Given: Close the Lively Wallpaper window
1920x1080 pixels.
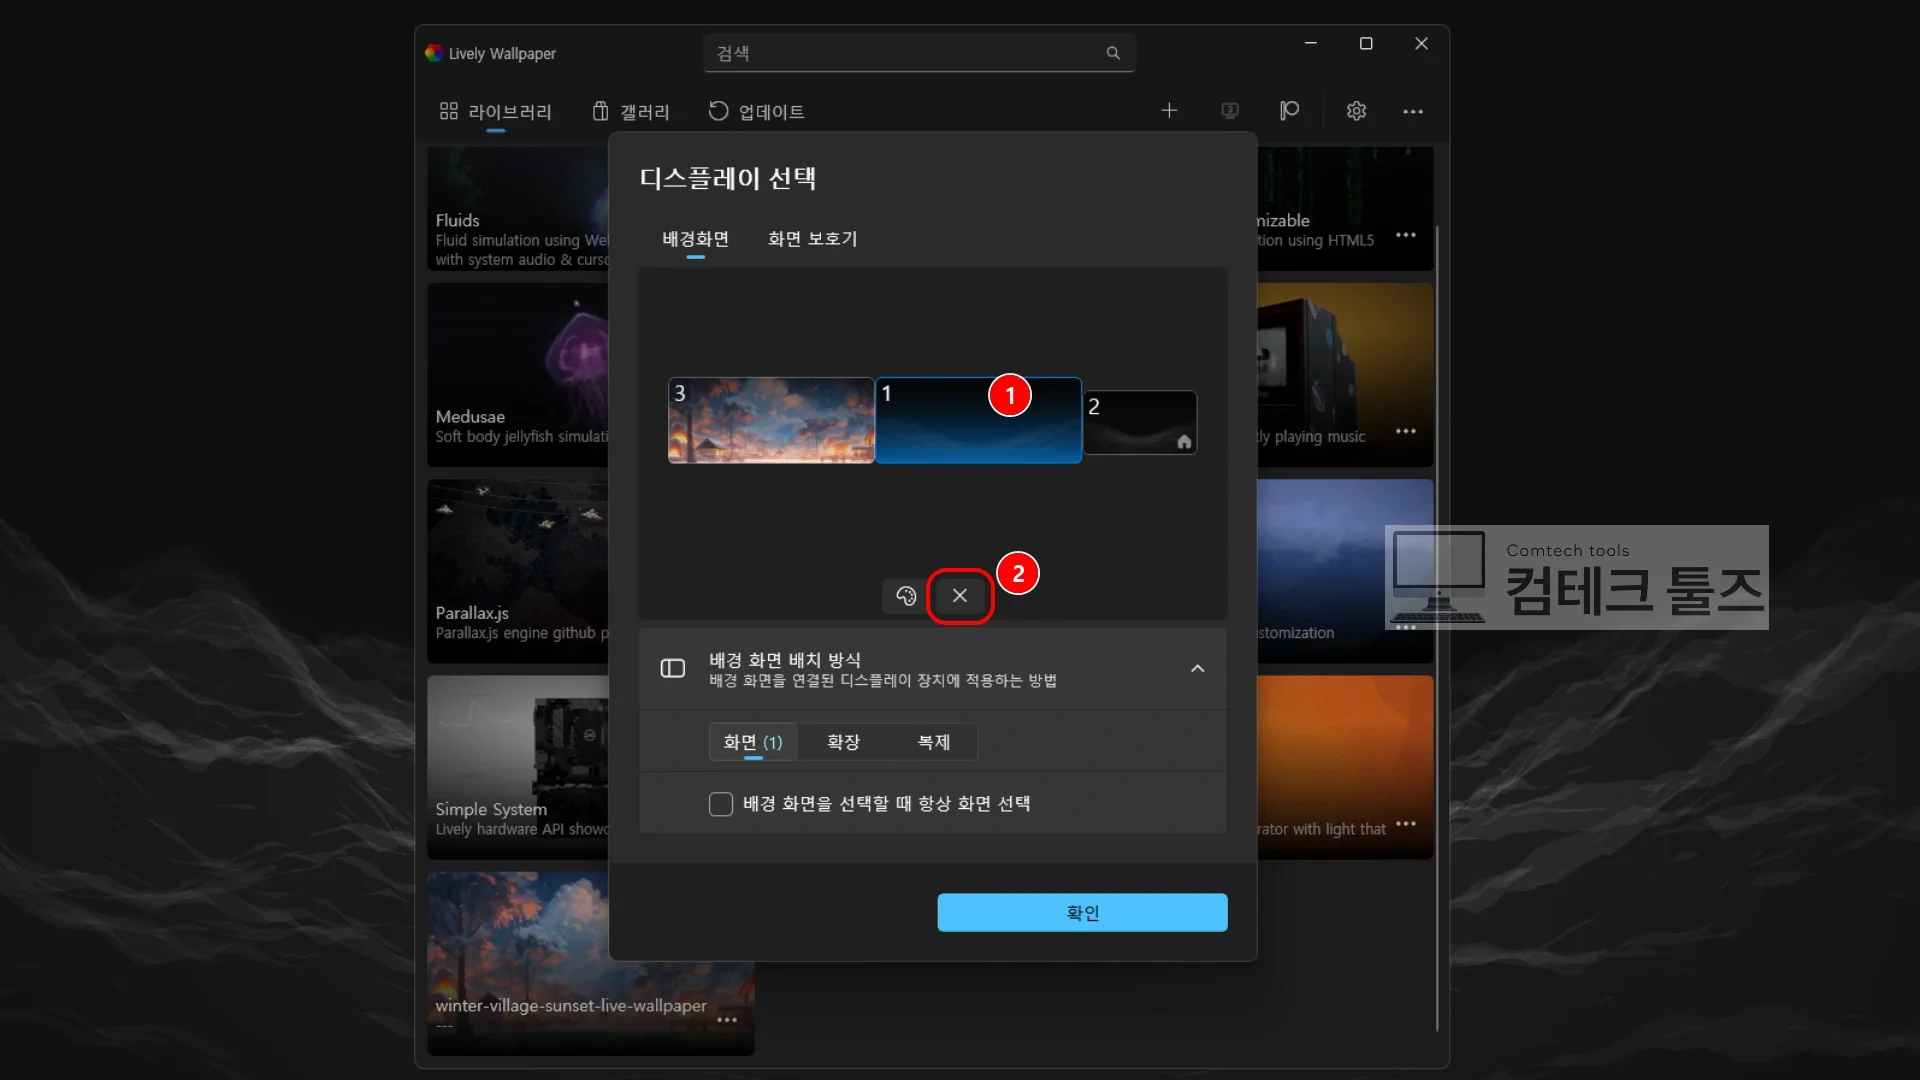Looking at the screenshot, I should [1421, 43].
